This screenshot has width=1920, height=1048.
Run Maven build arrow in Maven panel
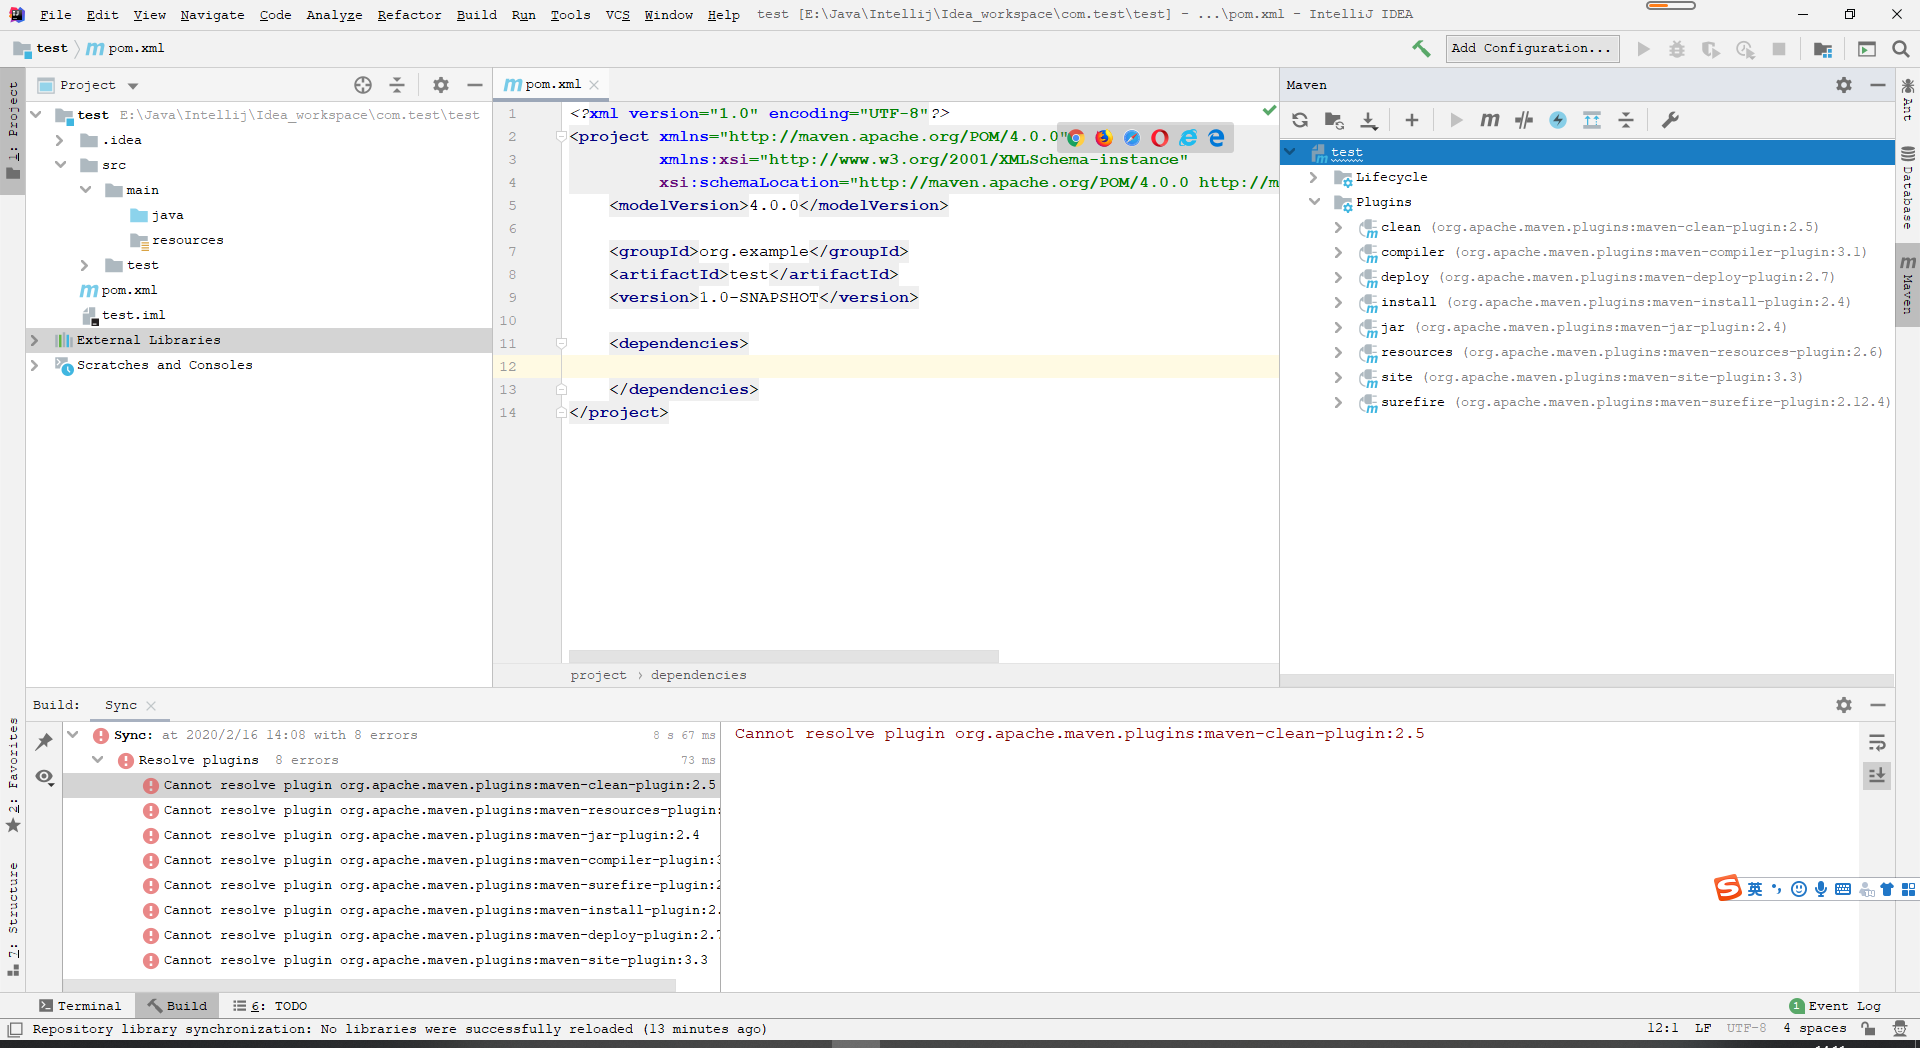(x=1456, y=120)
